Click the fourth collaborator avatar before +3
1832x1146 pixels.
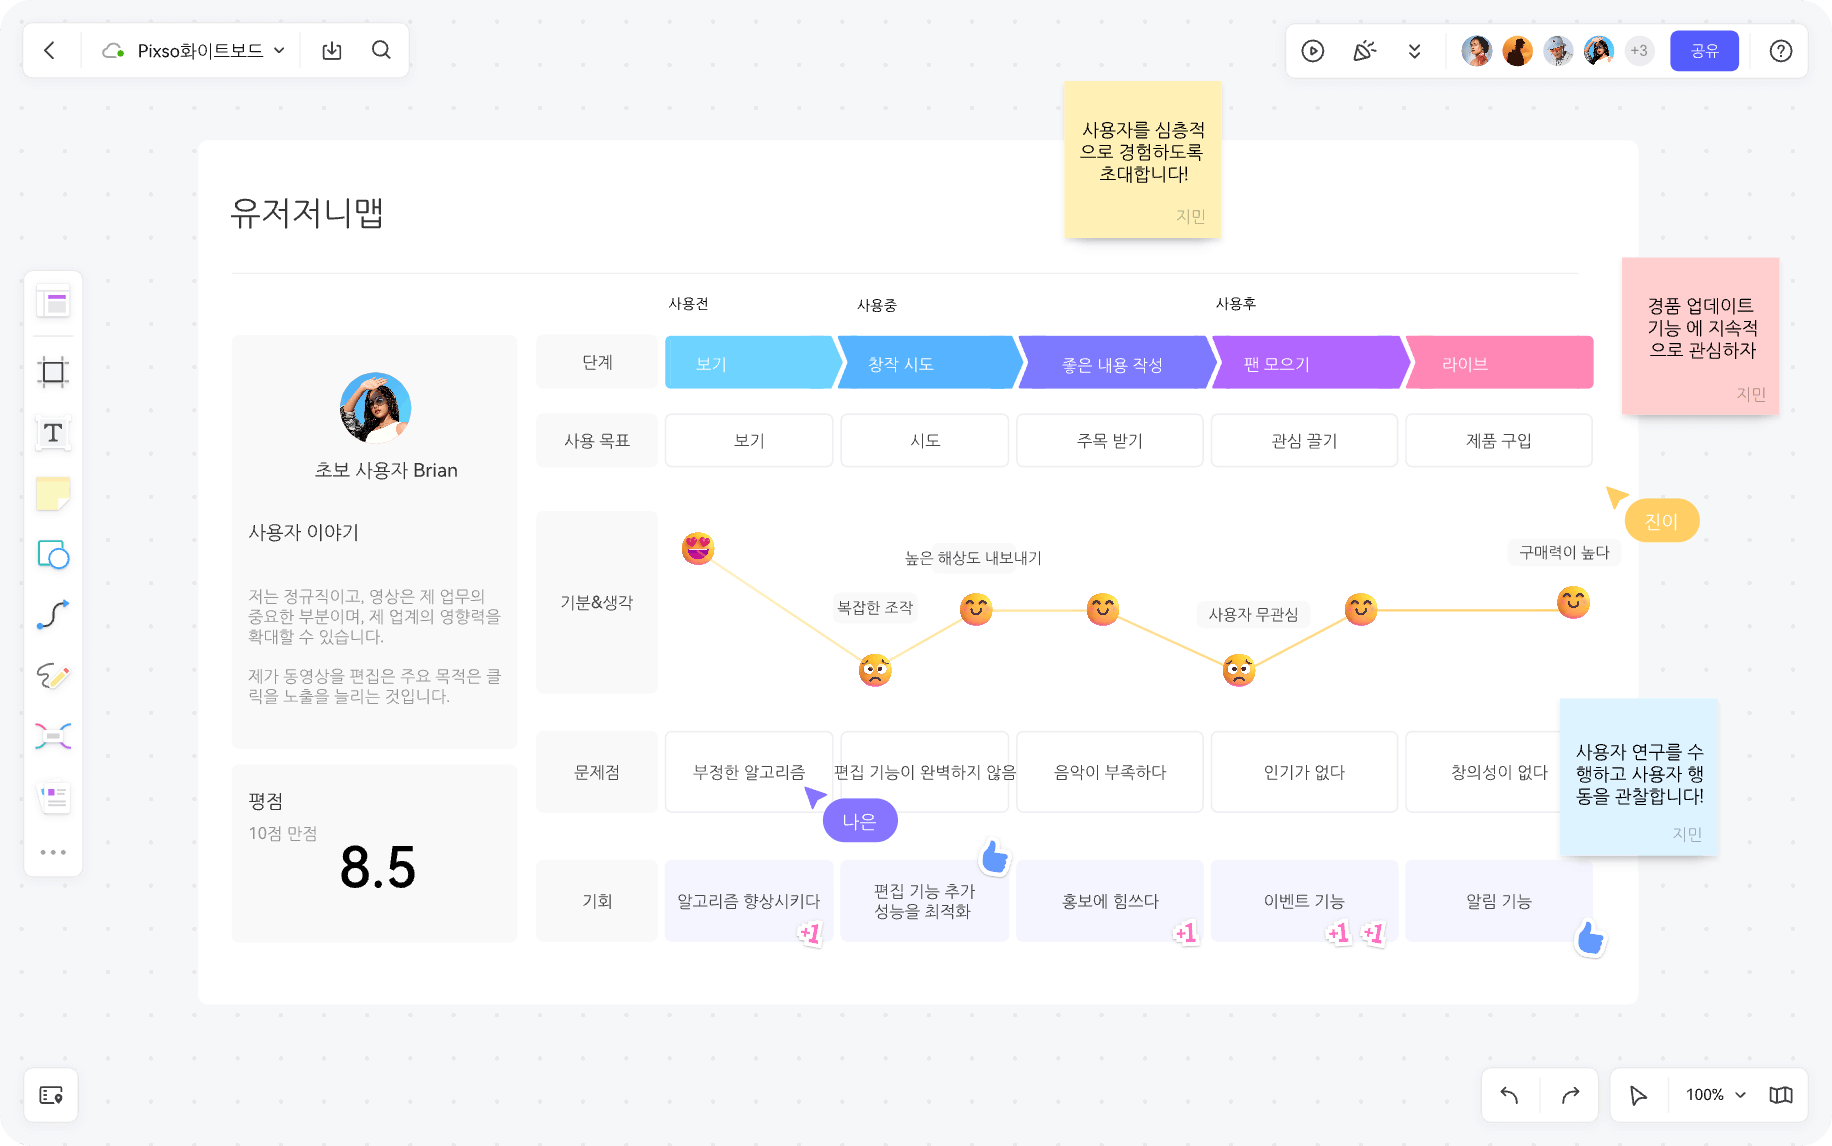click(x=1599, y=51)
